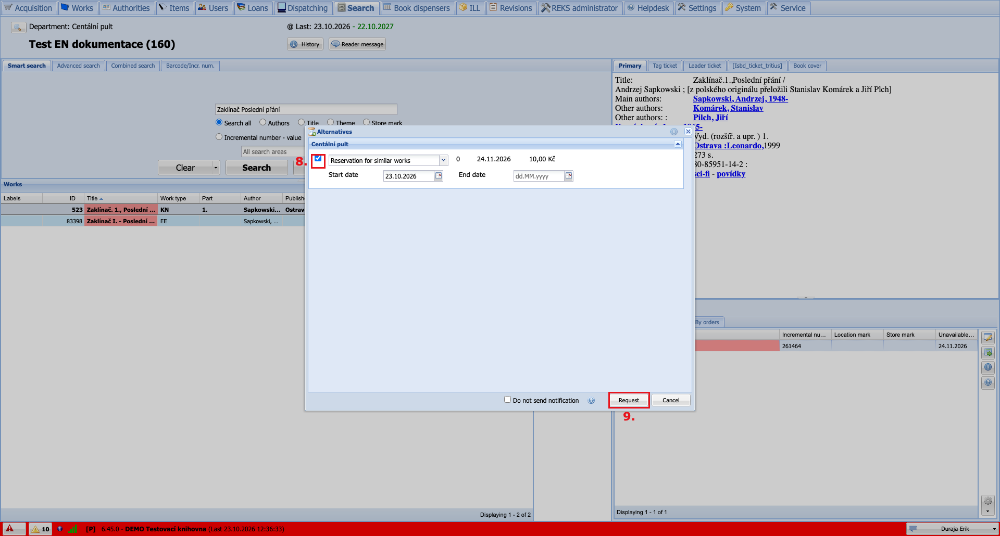Click the smart search text field
Viewport: 1000px width, 536px height.
(x=306, y=109)
